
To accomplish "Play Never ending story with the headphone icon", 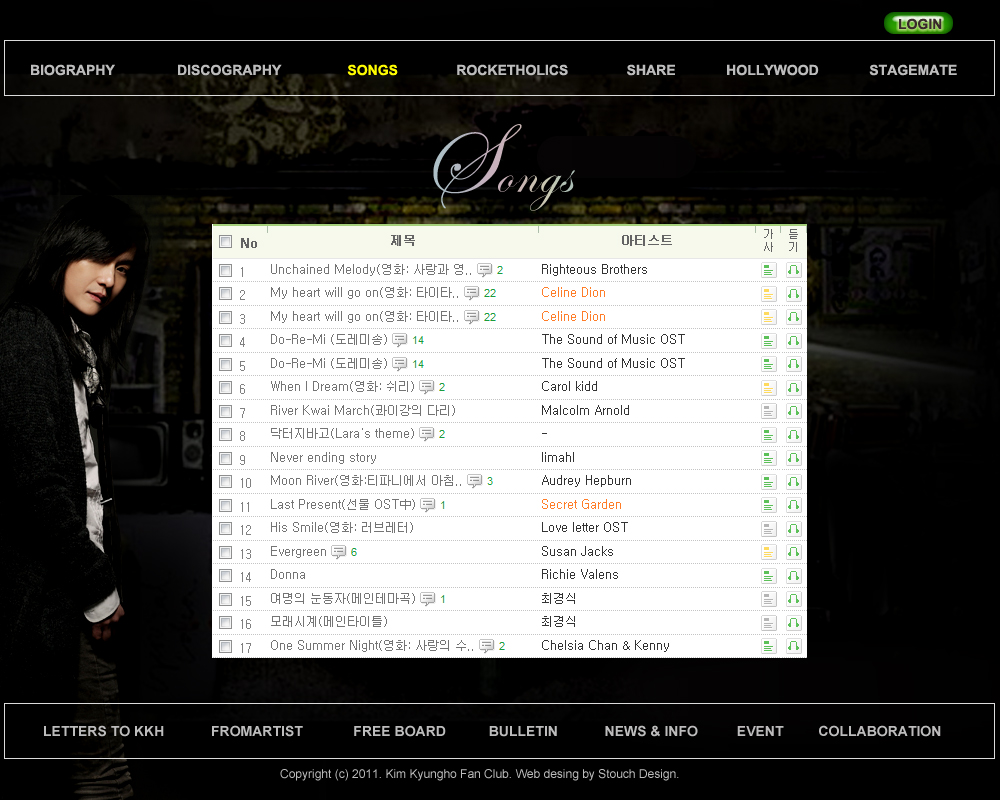I will pos(793,458).
